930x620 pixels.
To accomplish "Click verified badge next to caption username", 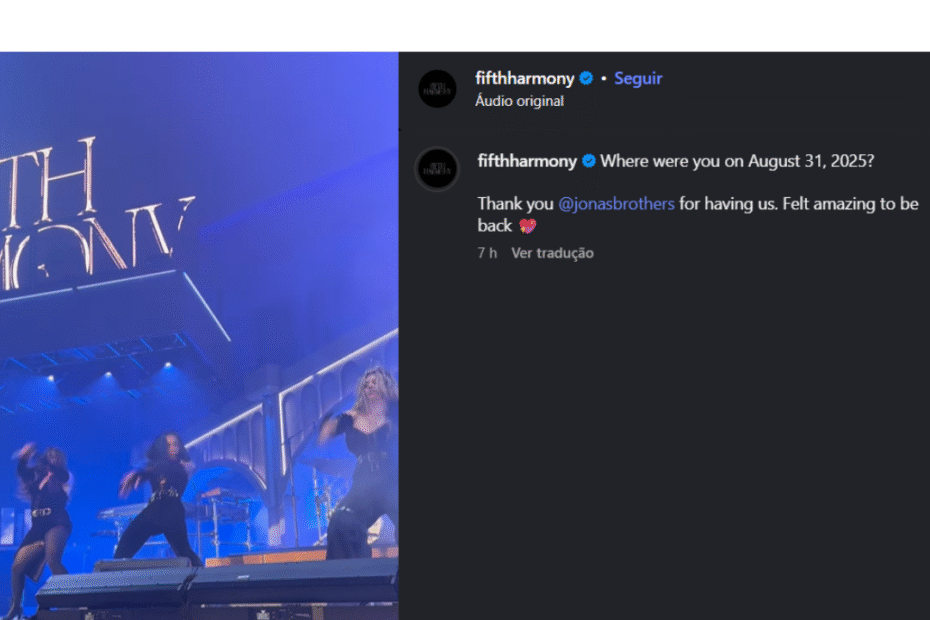I will (589, 161).
